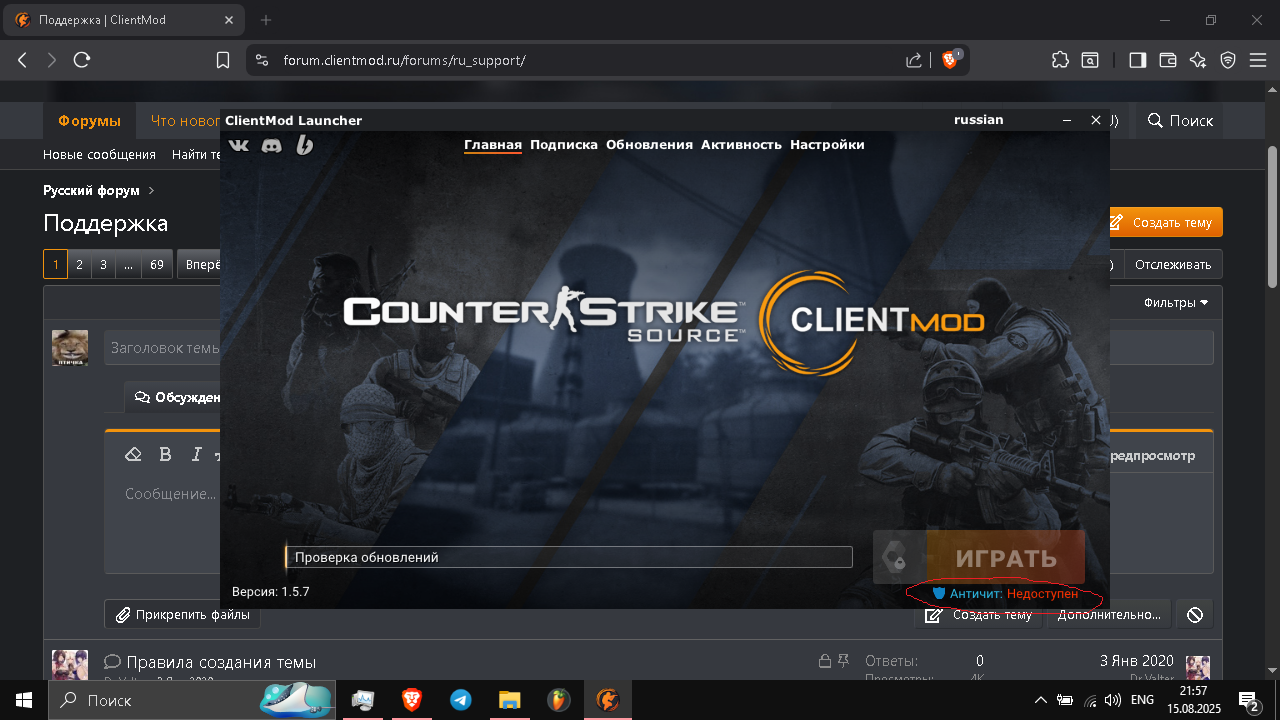Bookmark this page with the bookmark icon

point(223,60)
